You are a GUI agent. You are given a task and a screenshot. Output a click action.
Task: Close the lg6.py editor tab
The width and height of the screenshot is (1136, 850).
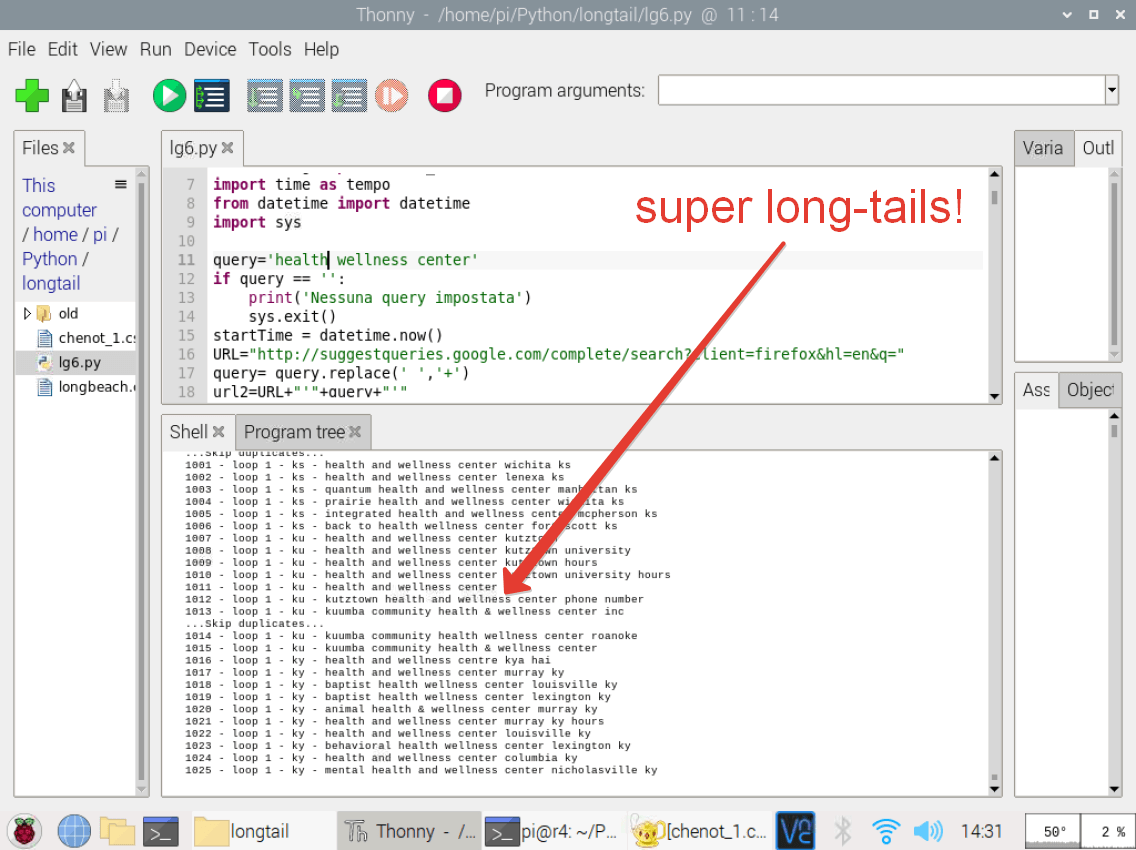pyautogui.click(x=228, y=148)
